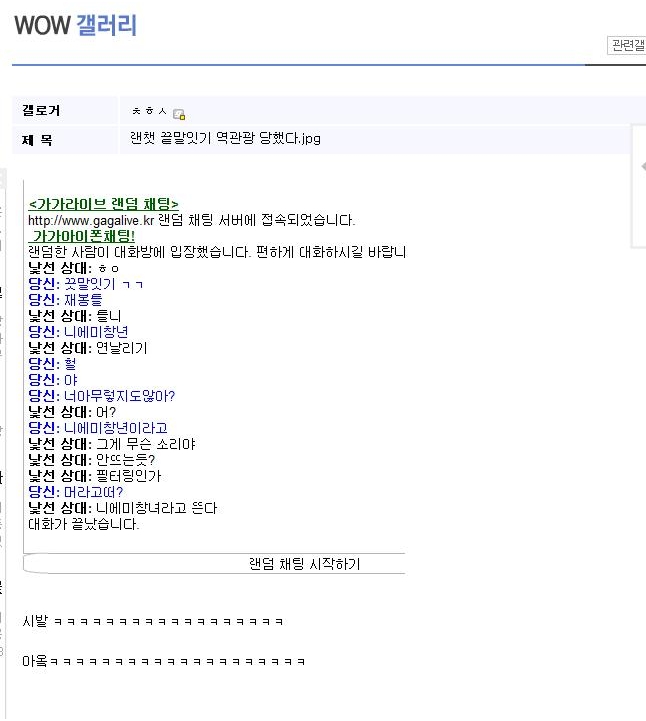646x721 pixels.
Task: Select the author name ㅊㅎㅅ
Action: 149,111
